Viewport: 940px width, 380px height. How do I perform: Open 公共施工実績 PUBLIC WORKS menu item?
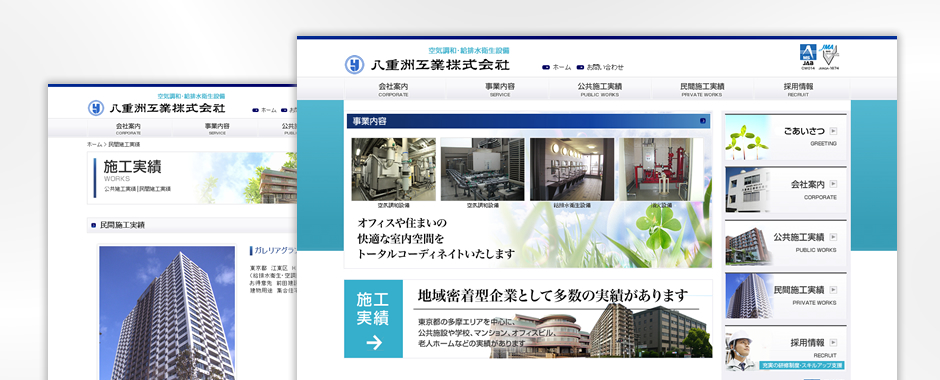coord(599,89)
